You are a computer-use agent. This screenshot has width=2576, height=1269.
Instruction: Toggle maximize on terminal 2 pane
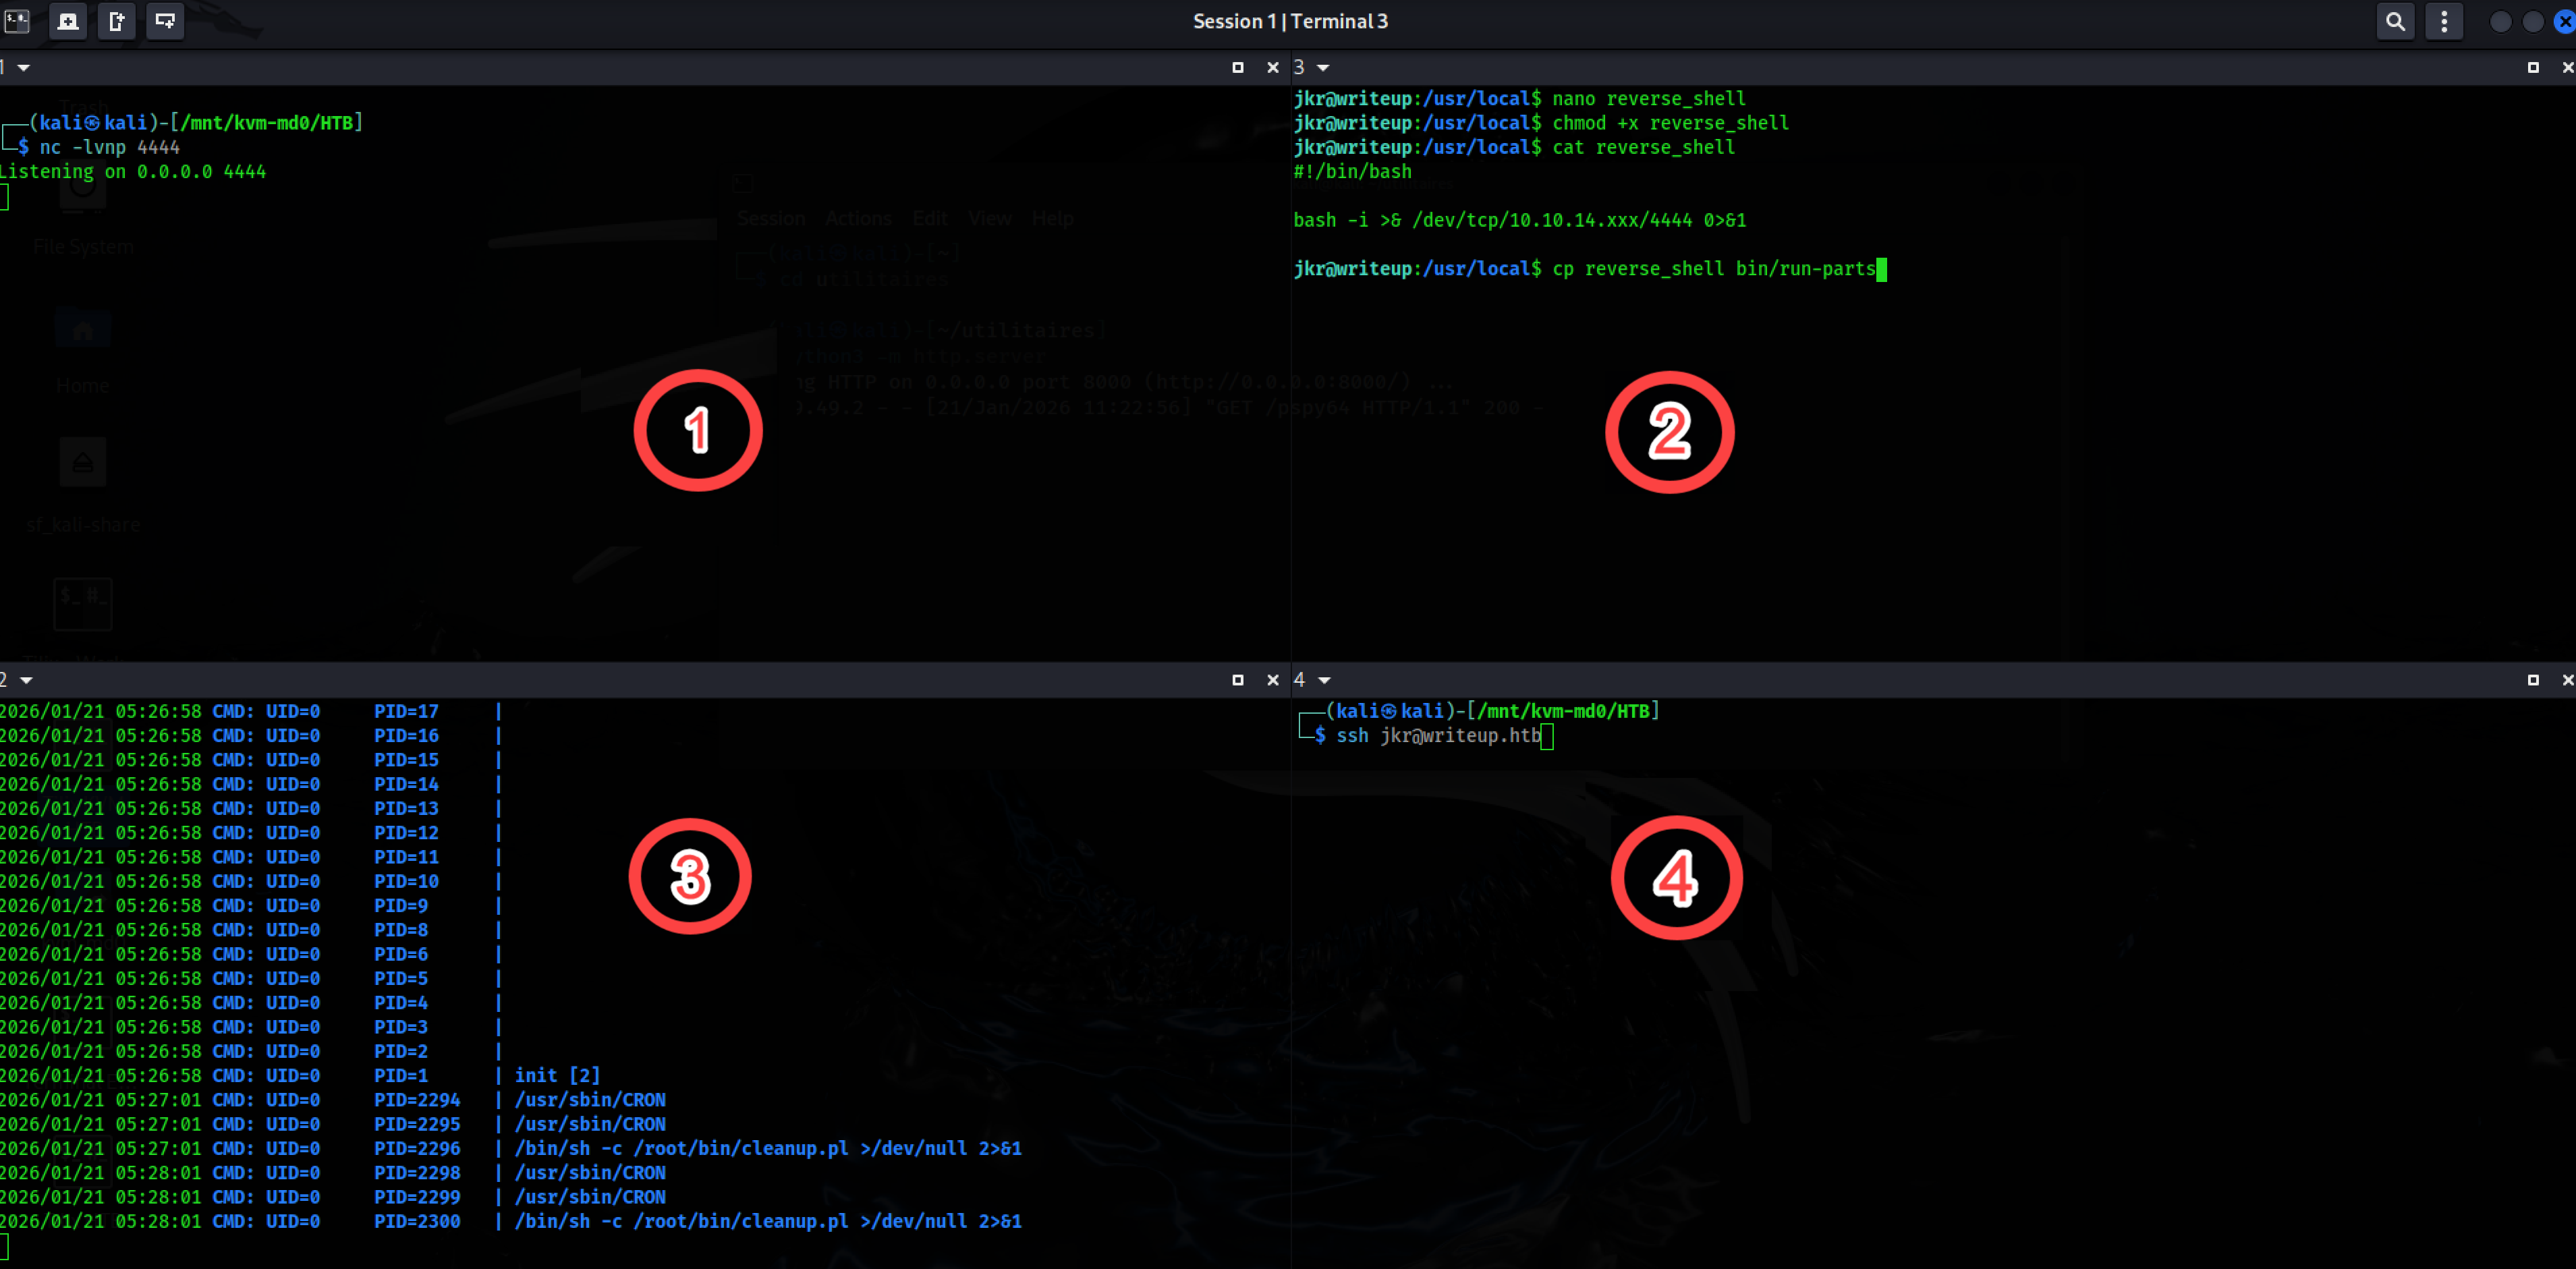(x=1237, y=680)
